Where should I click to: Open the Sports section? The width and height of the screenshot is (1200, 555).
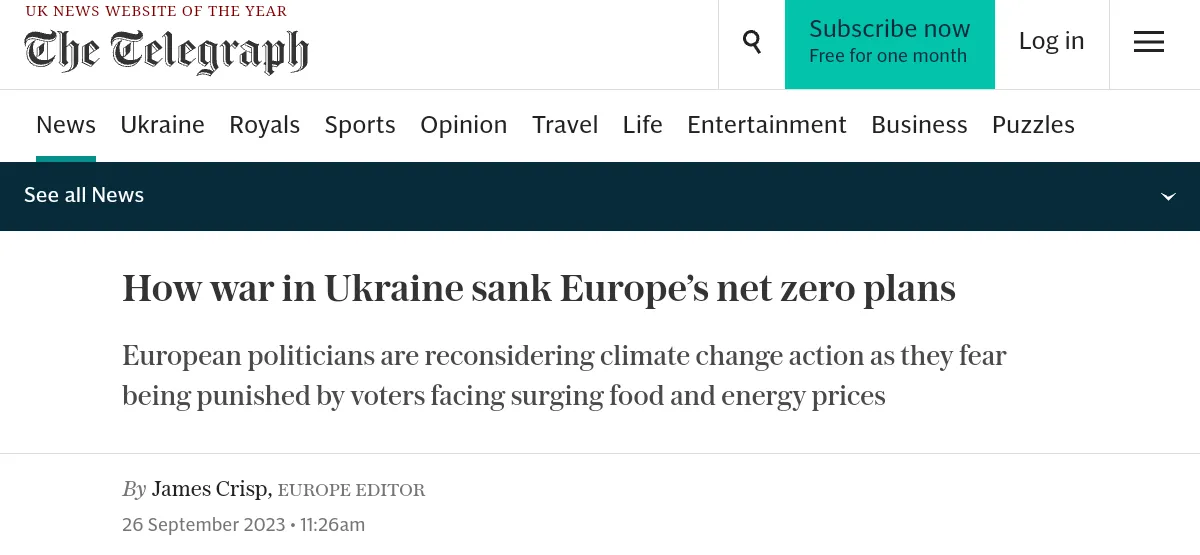360,125
